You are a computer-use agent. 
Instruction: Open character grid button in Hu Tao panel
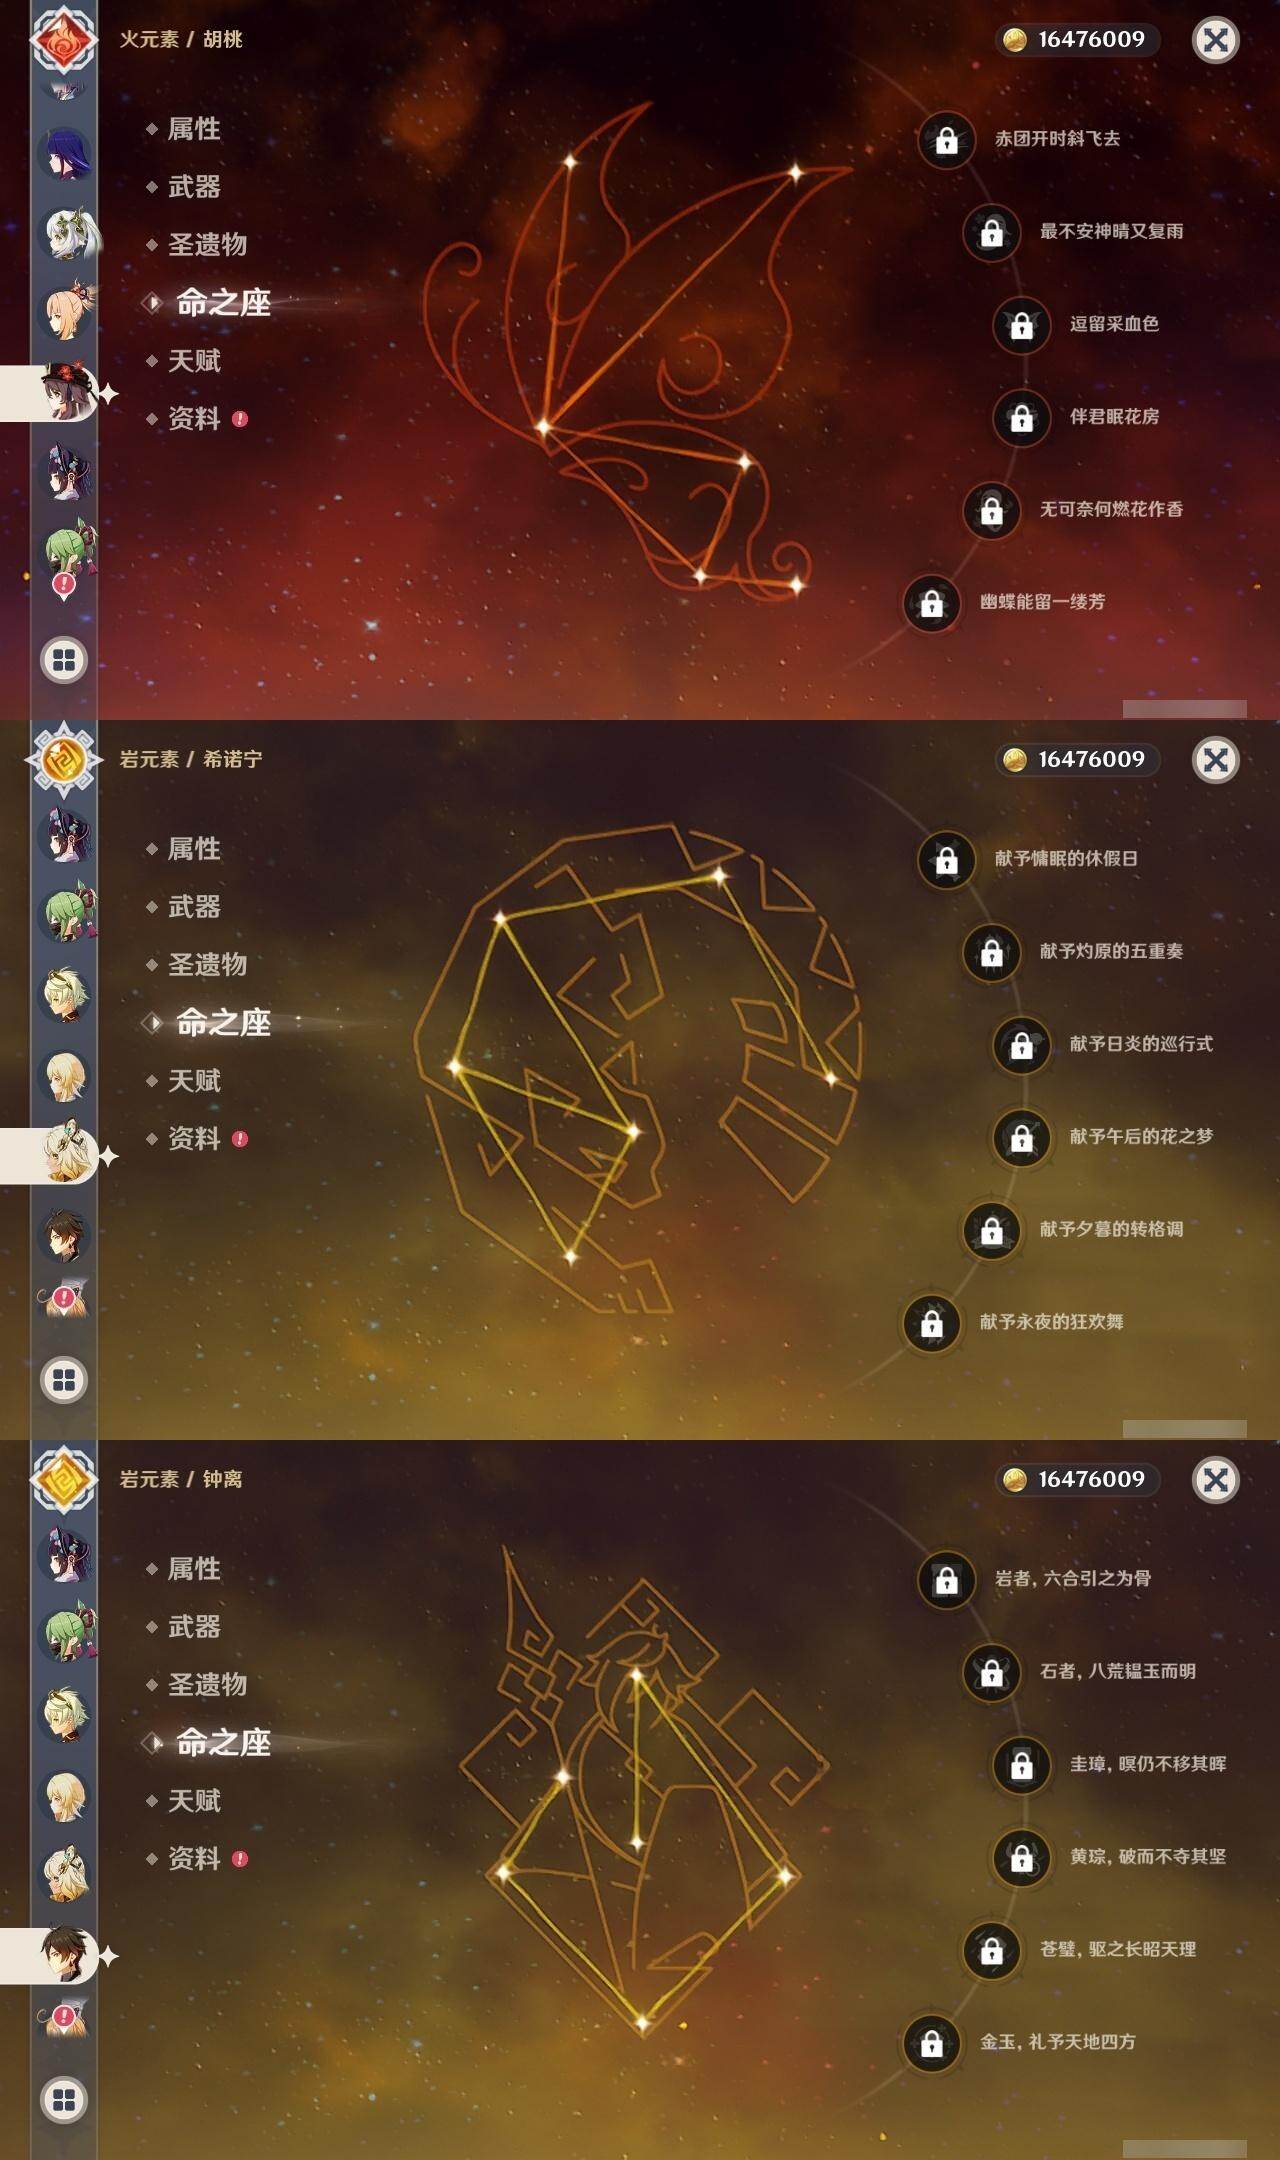(x=64, y=660)
